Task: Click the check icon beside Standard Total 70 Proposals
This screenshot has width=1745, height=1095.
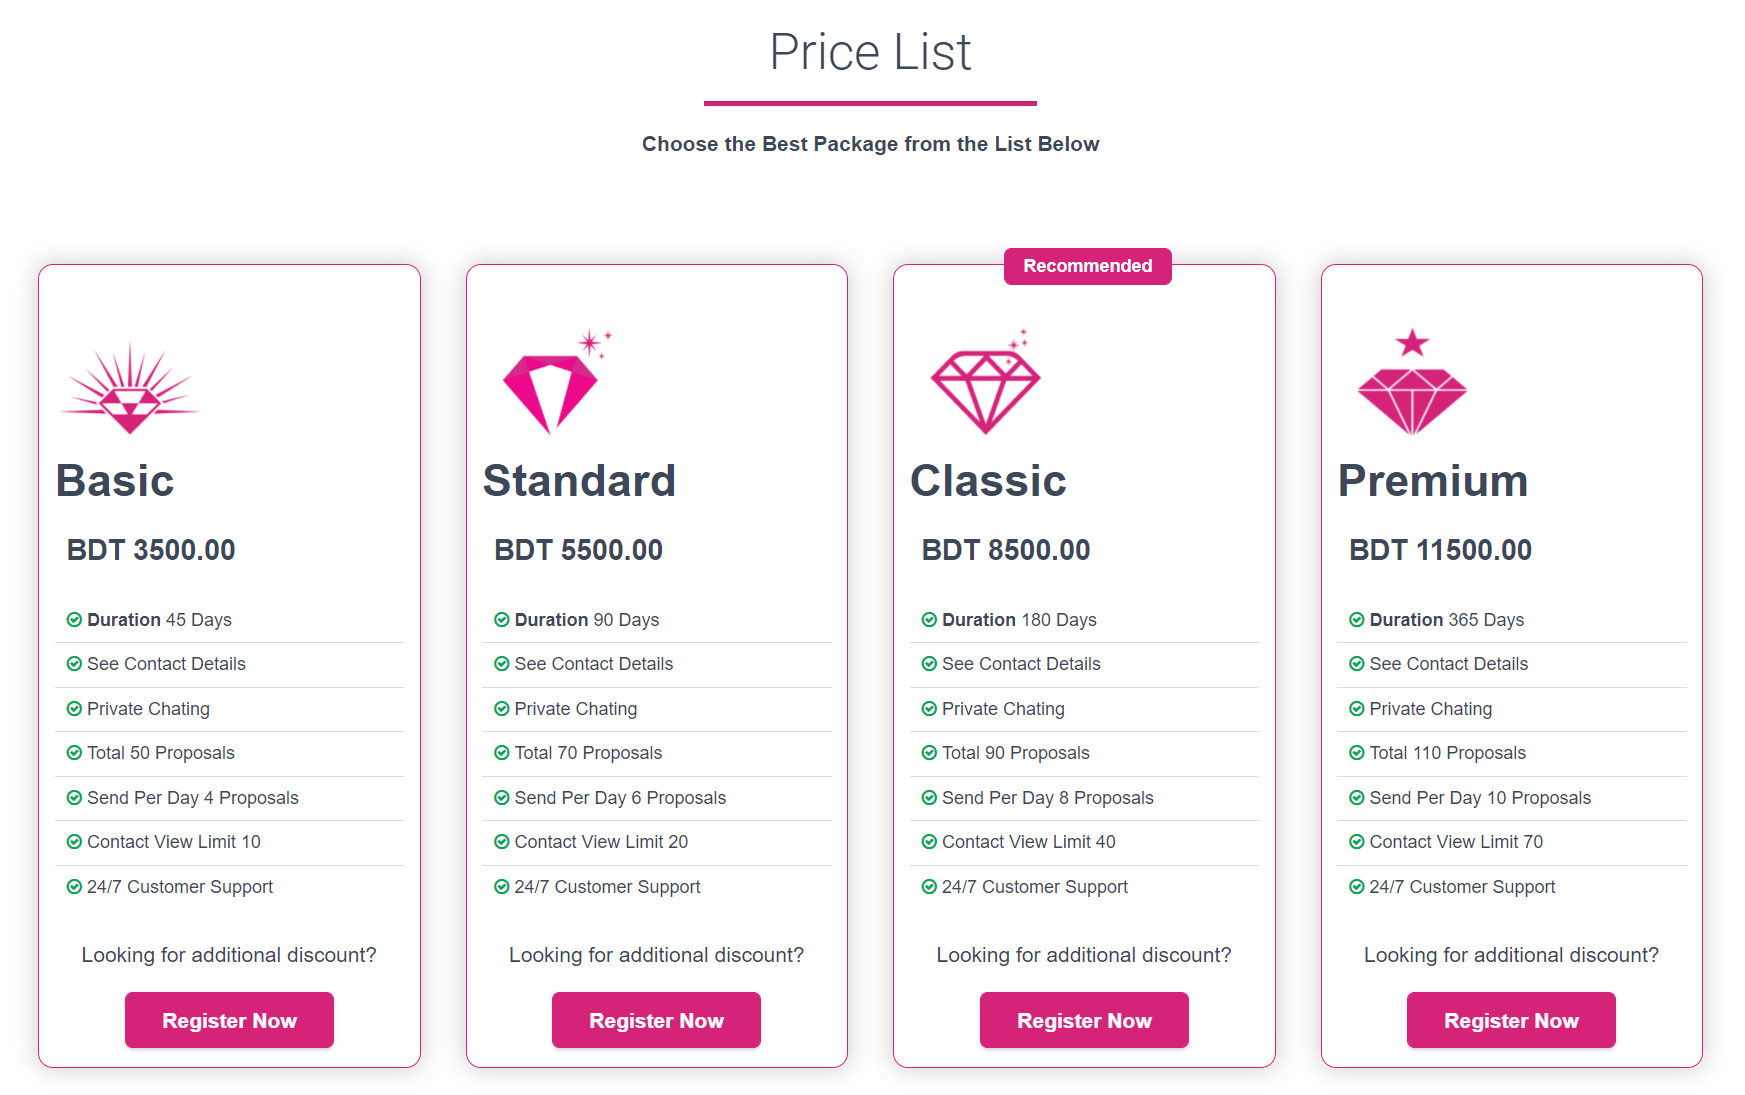Action: pos(502,753)
